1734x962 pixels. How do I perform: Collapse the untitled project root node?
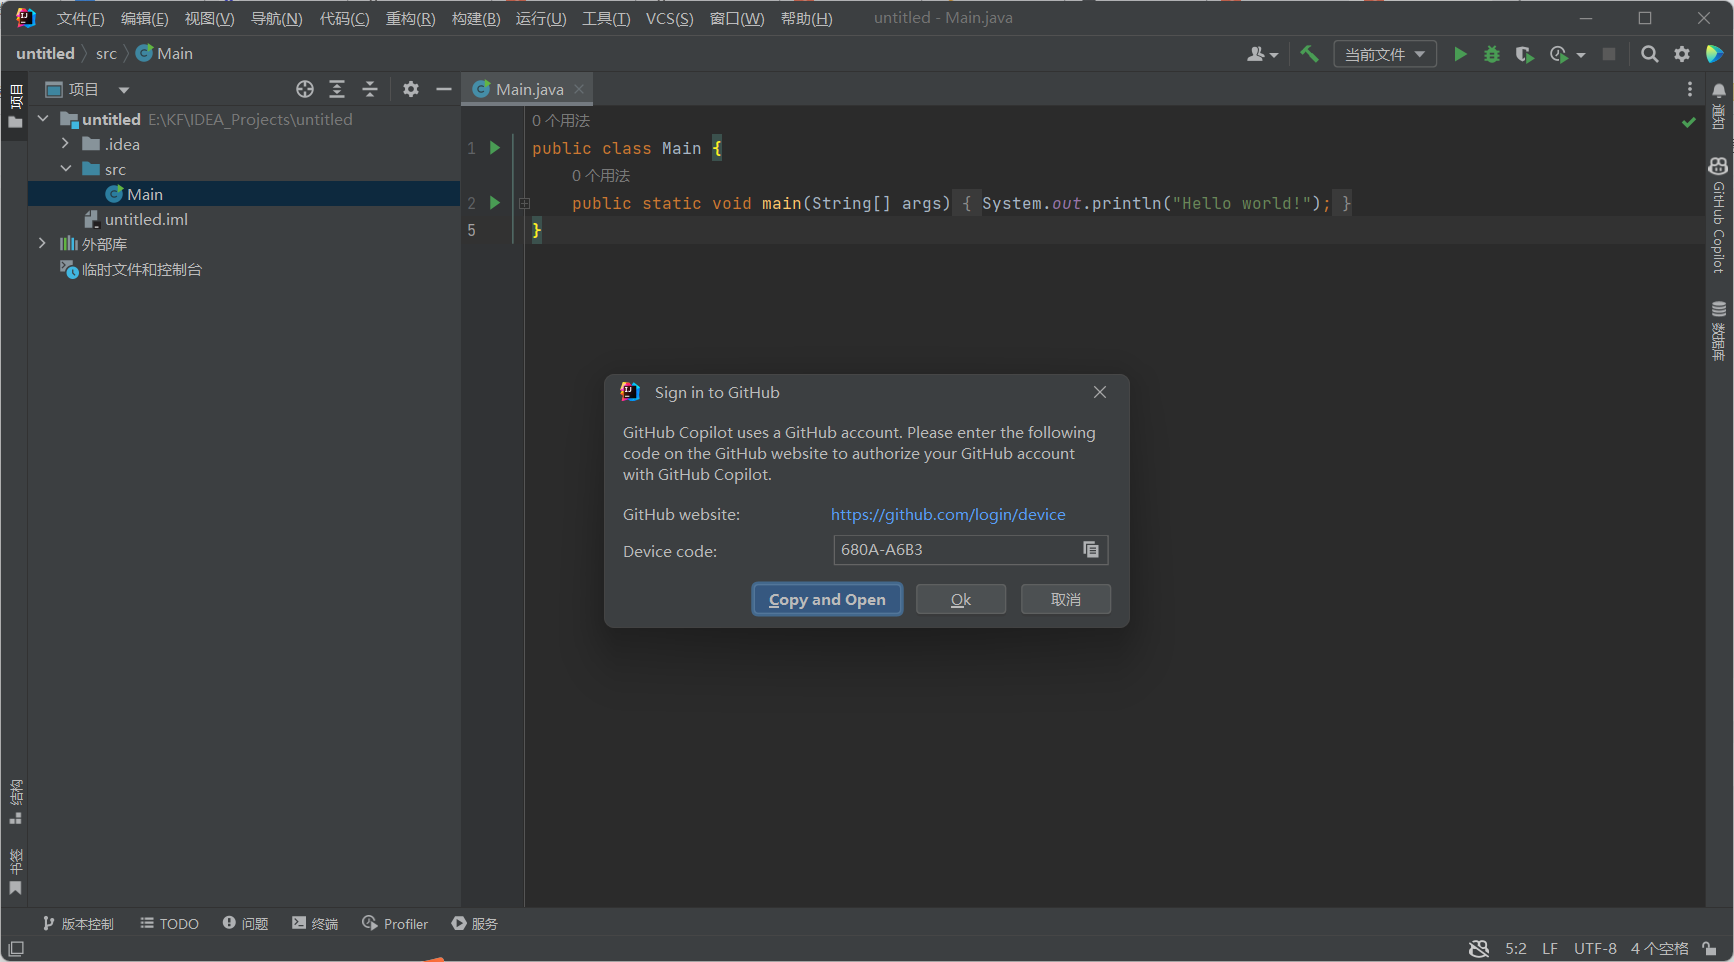(x=43, y=119)
